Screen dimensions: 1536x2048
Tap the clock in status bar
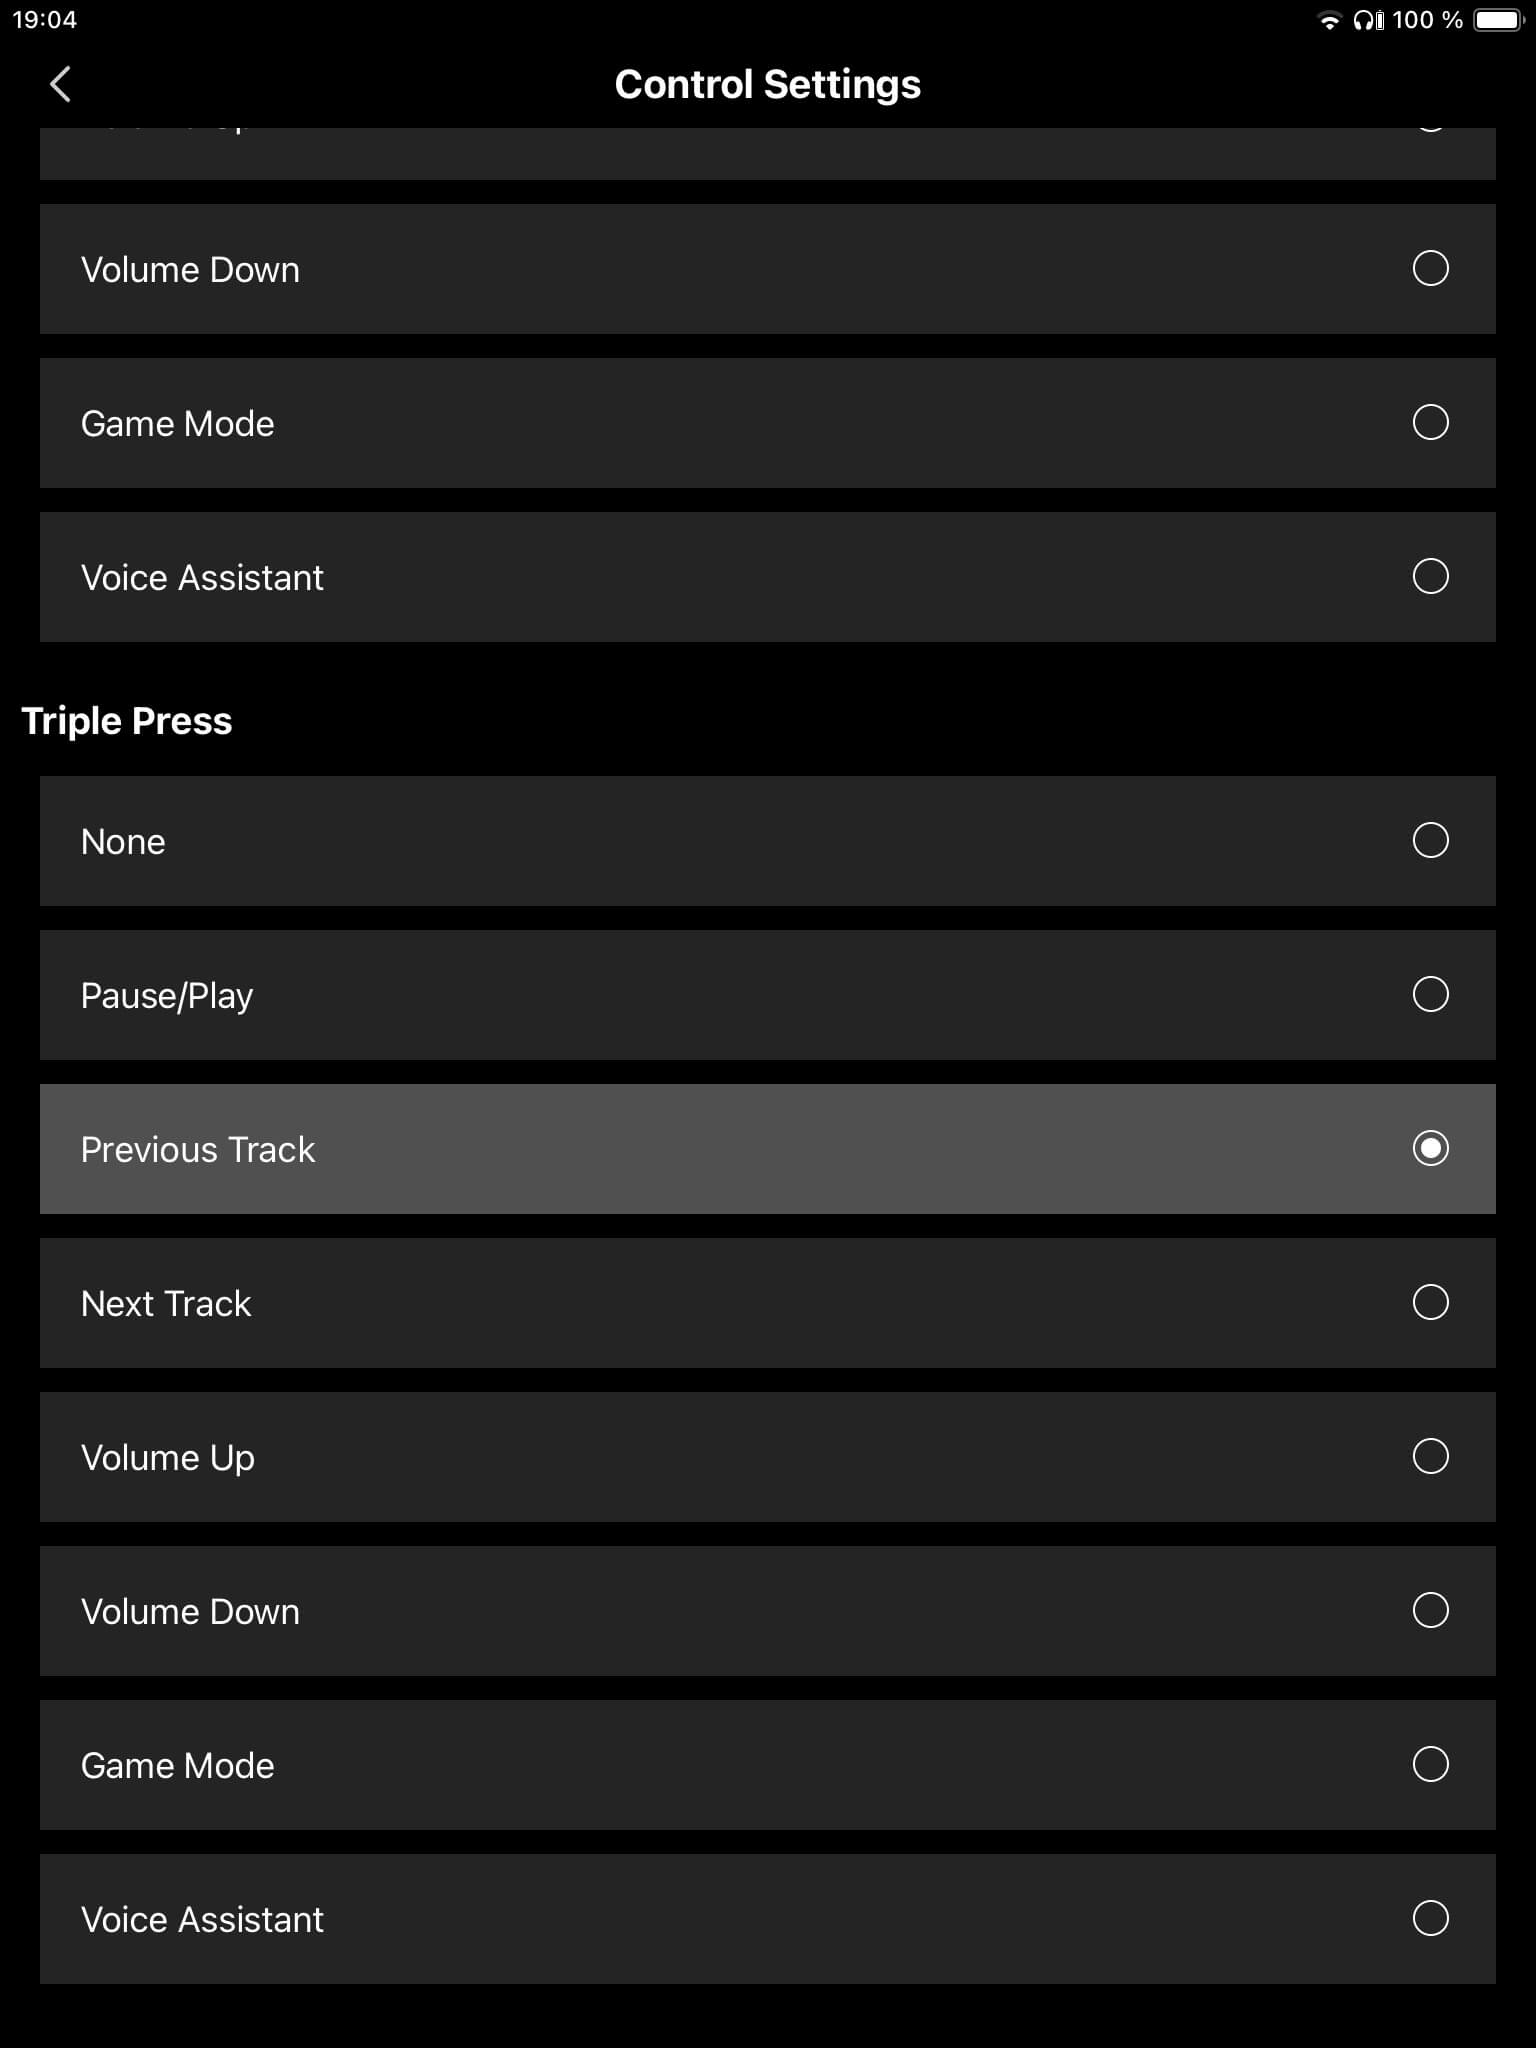pyautogui.click(x=44, y=20)
